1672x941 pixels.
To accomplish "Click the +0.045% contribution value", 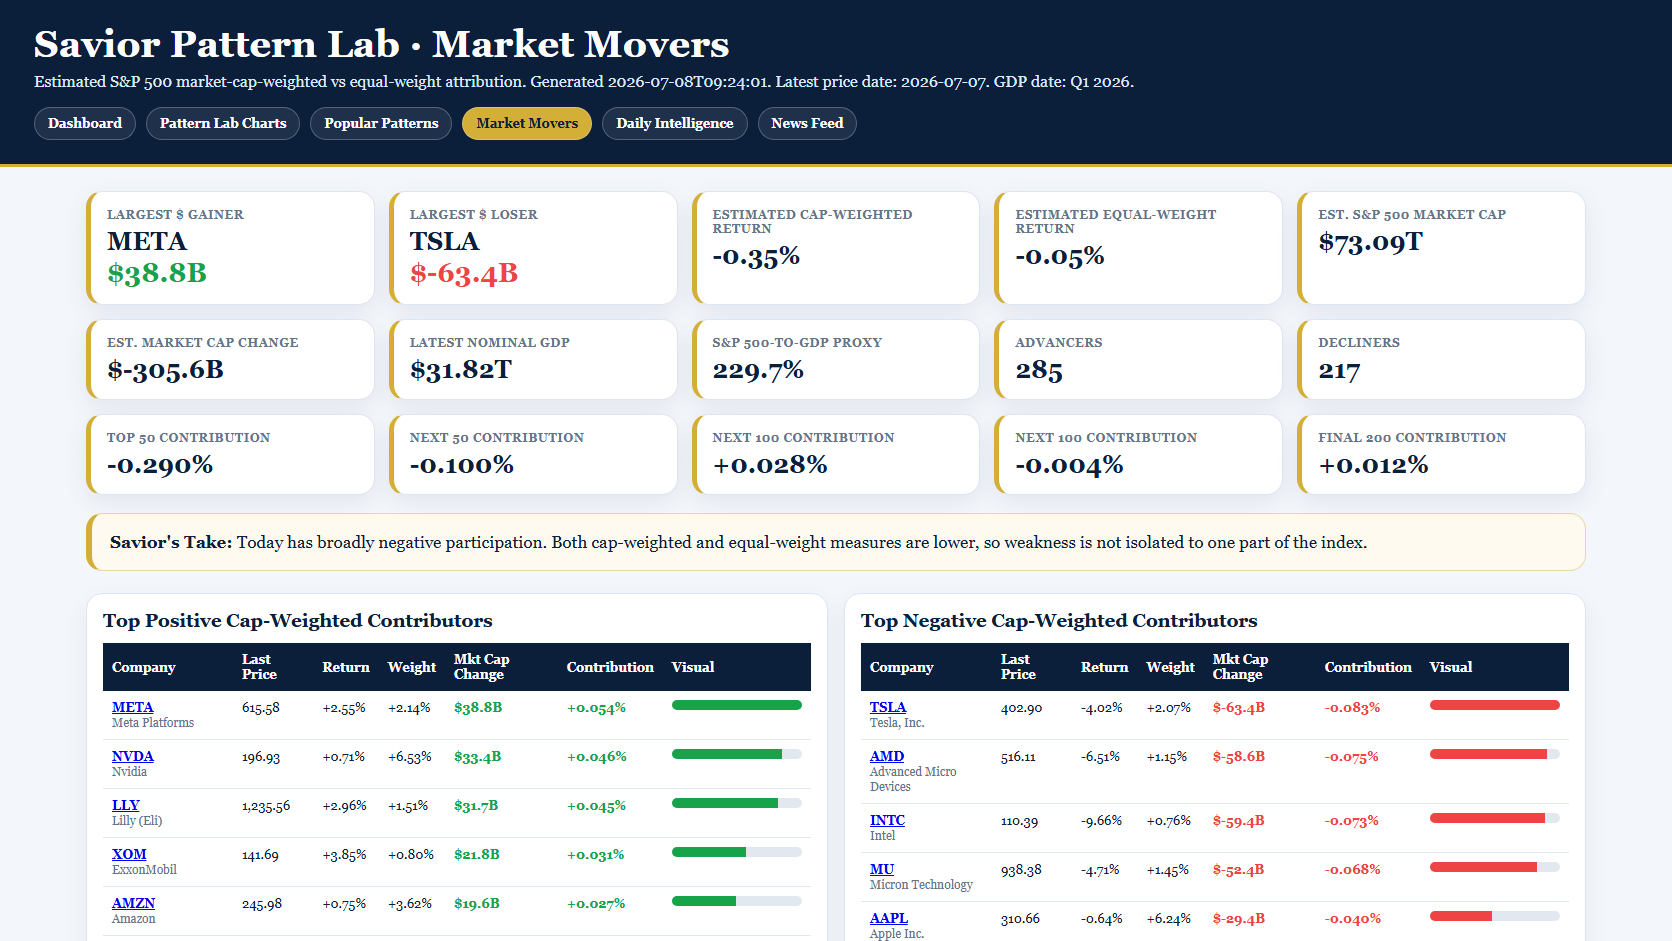I will (596, 806).
